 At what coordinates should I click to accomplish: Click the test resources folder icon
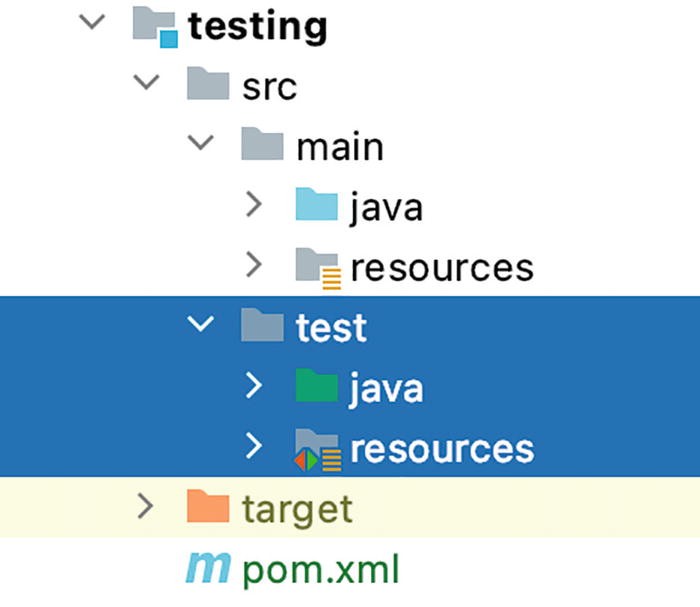[318, 450]
